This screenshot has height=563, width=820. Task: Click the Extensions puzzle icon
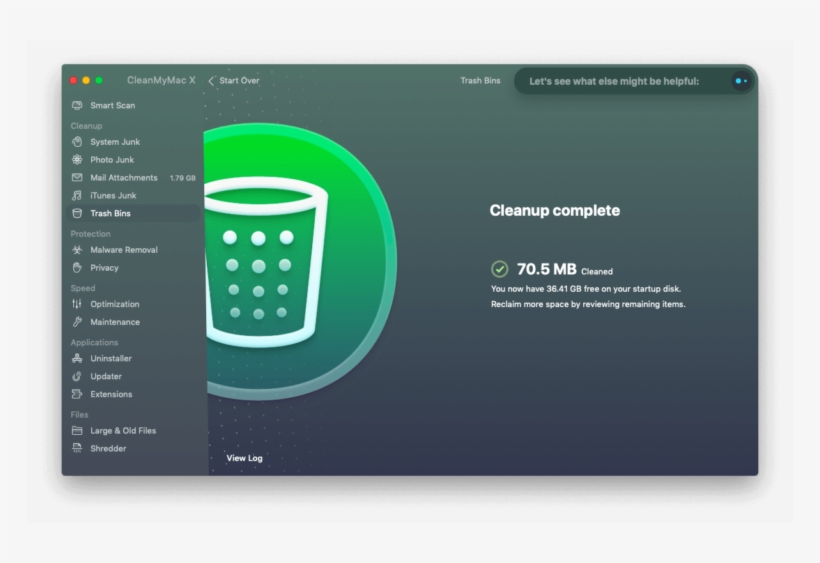(x=77, y=394)
